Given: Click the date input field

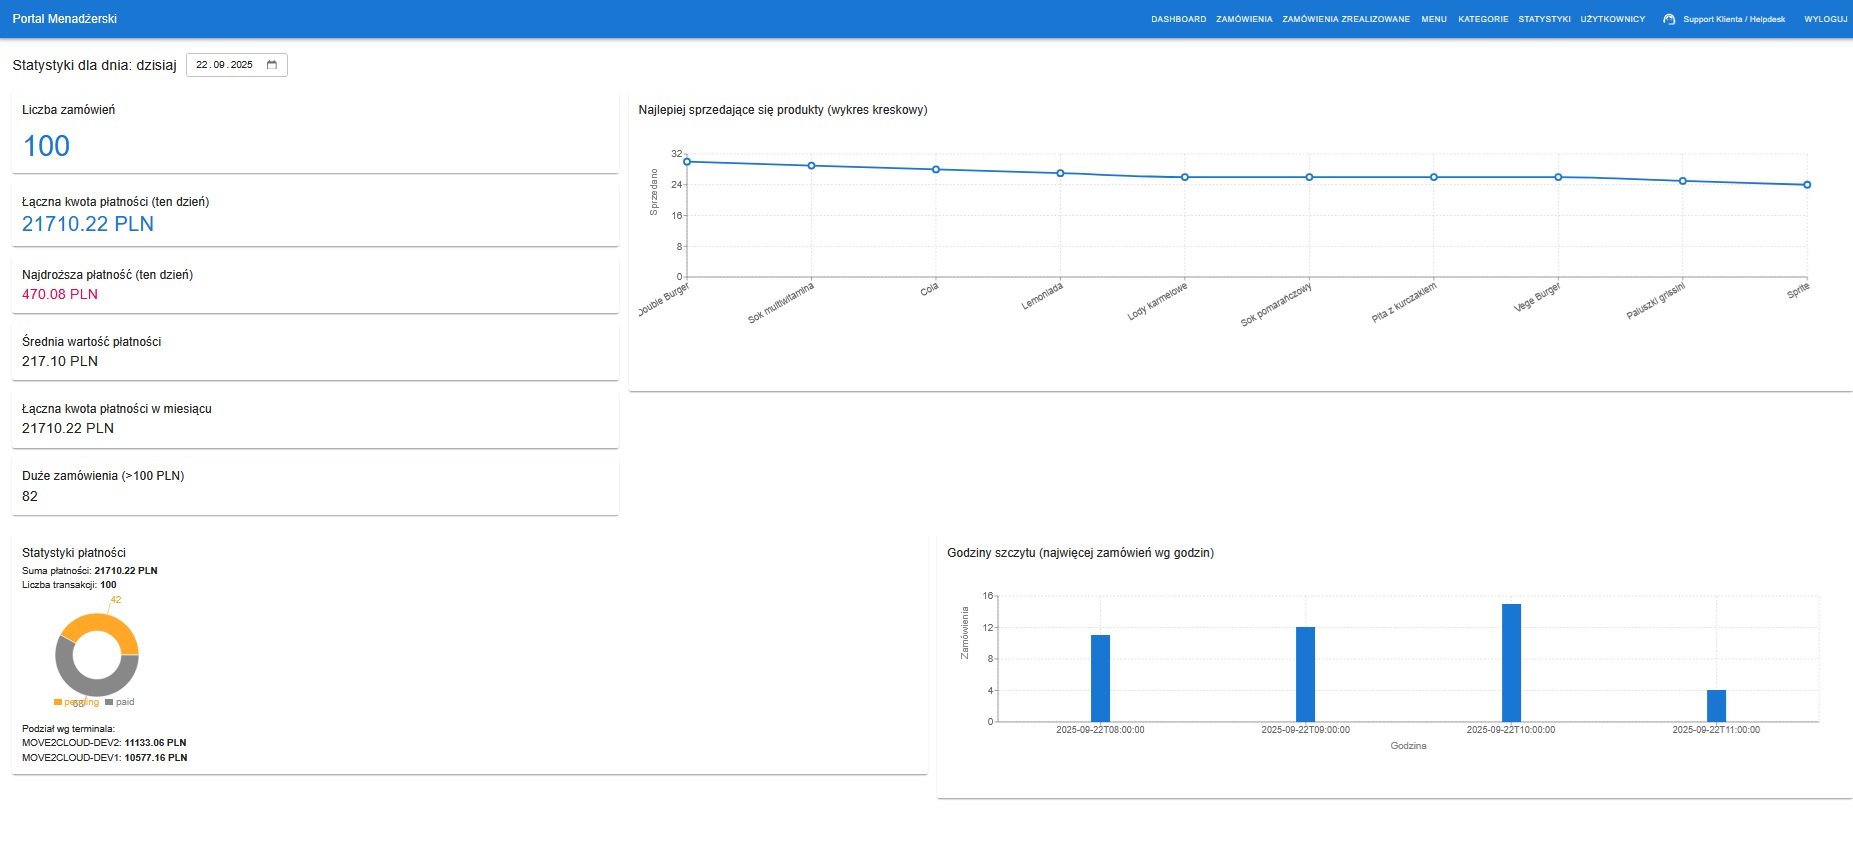Looking at the screenshot, I should pos(225,65).
